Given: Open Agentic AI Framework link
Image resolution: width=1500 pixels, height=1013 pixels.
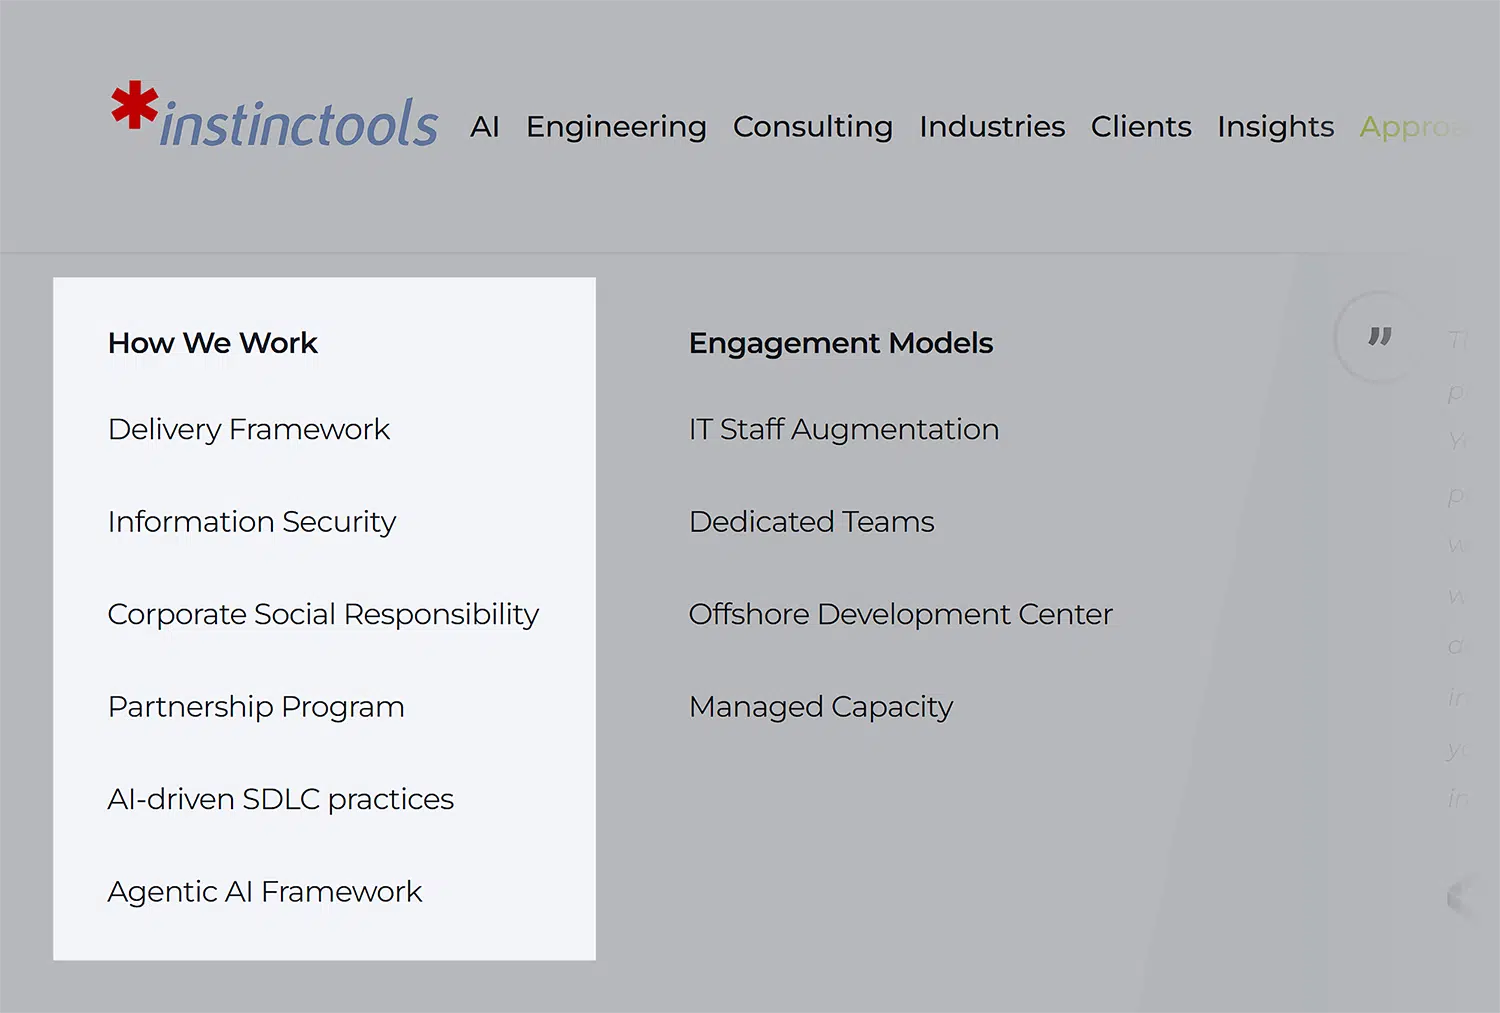Looking at the screenshot, I should pos(265,891).
